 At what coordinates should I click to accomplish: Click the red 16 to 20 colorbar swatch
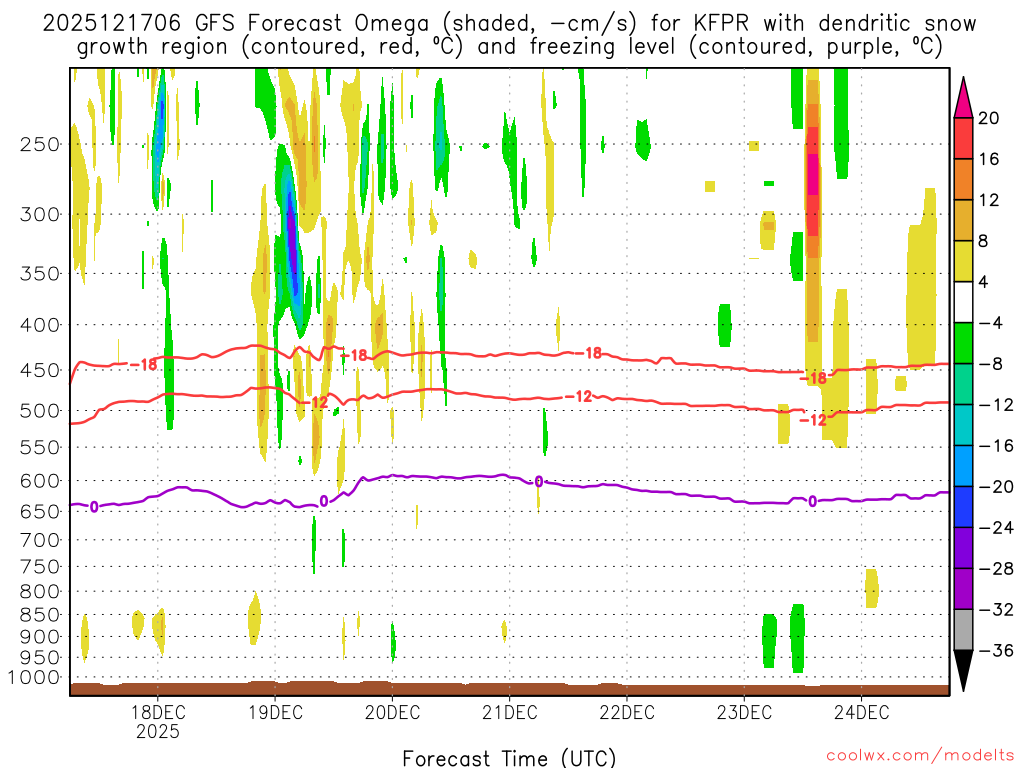coord(963,138)
